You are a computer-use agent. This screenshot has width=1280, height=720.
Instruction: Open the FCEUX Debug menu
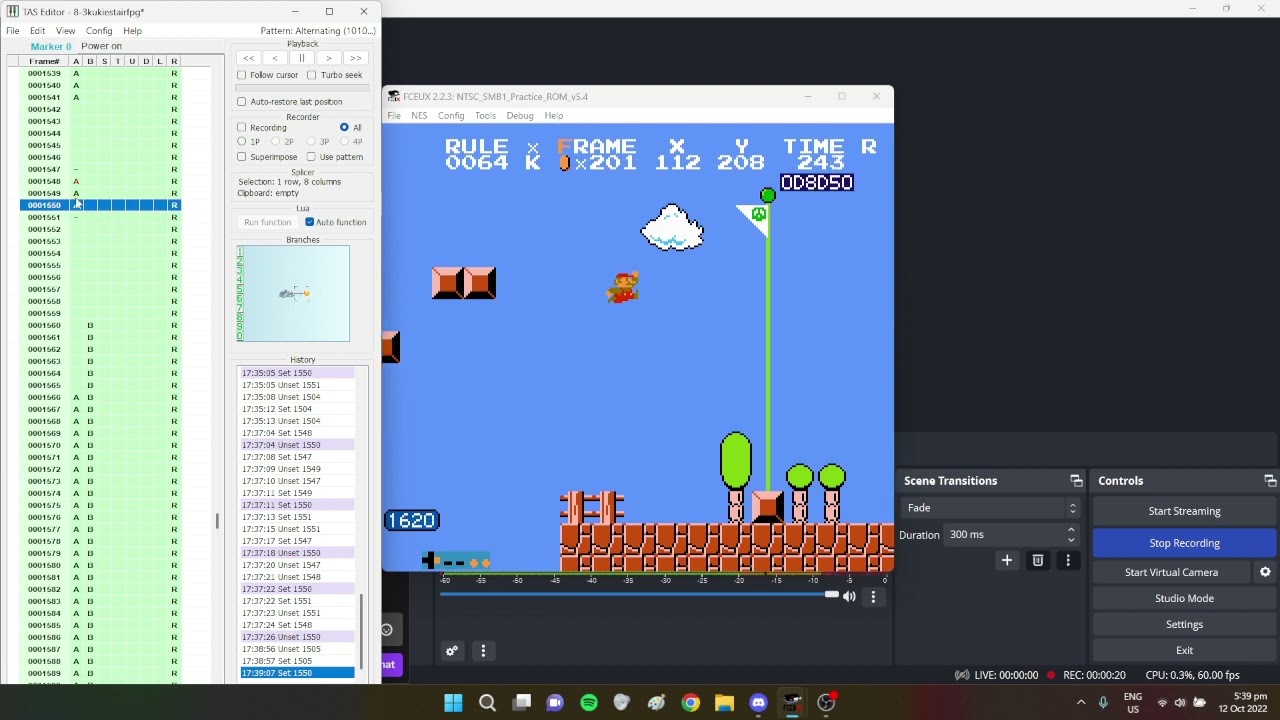point(520,116)
